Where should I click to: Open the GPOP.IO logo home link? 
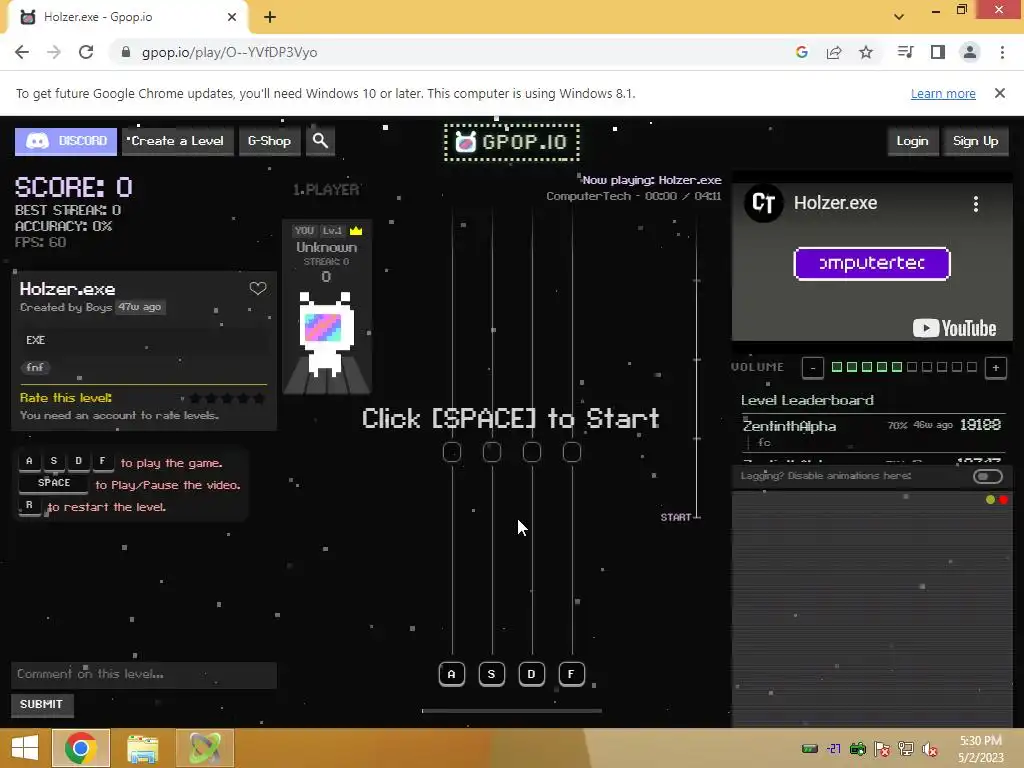point(511,142)
